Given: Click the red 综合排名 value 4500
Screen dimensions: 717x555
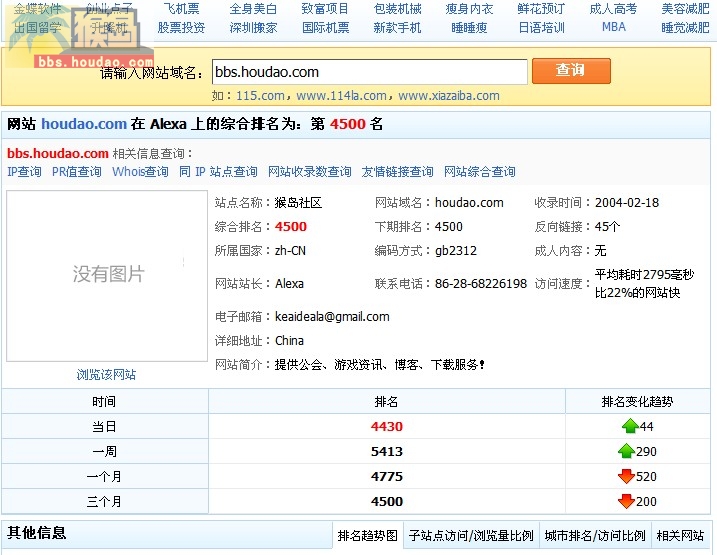Looking at the screenshot, I should (291, 226).
